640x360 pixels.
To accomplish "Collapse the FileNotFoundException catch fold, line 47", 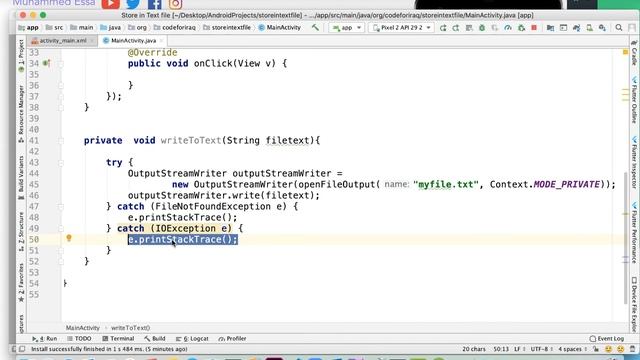I will (61, 207).
